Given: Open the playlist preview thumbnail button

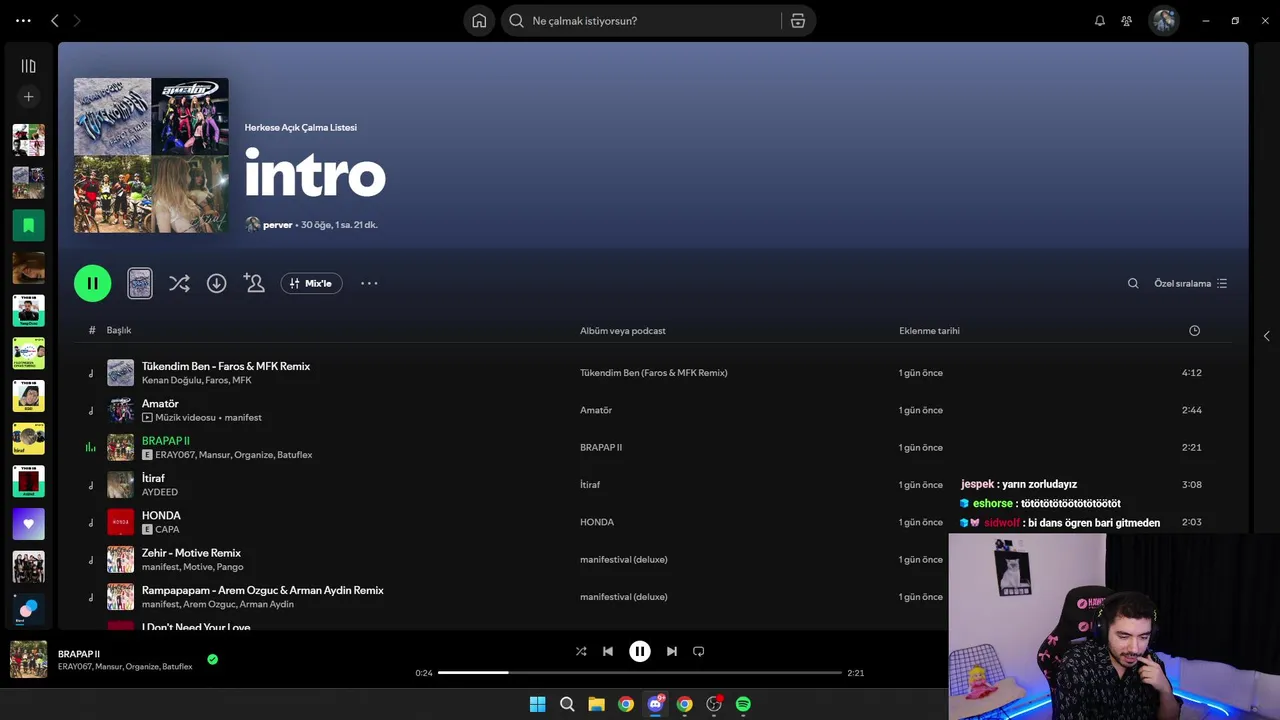Looking at the screenshot, I should tap(140, 283).
